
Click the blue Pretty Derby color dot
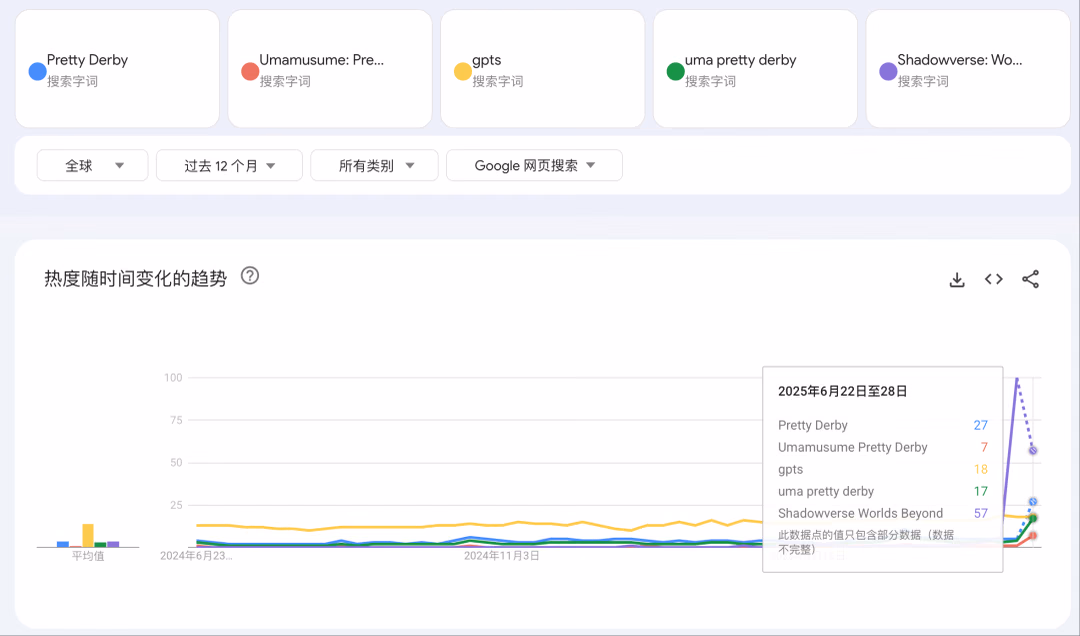37,71
